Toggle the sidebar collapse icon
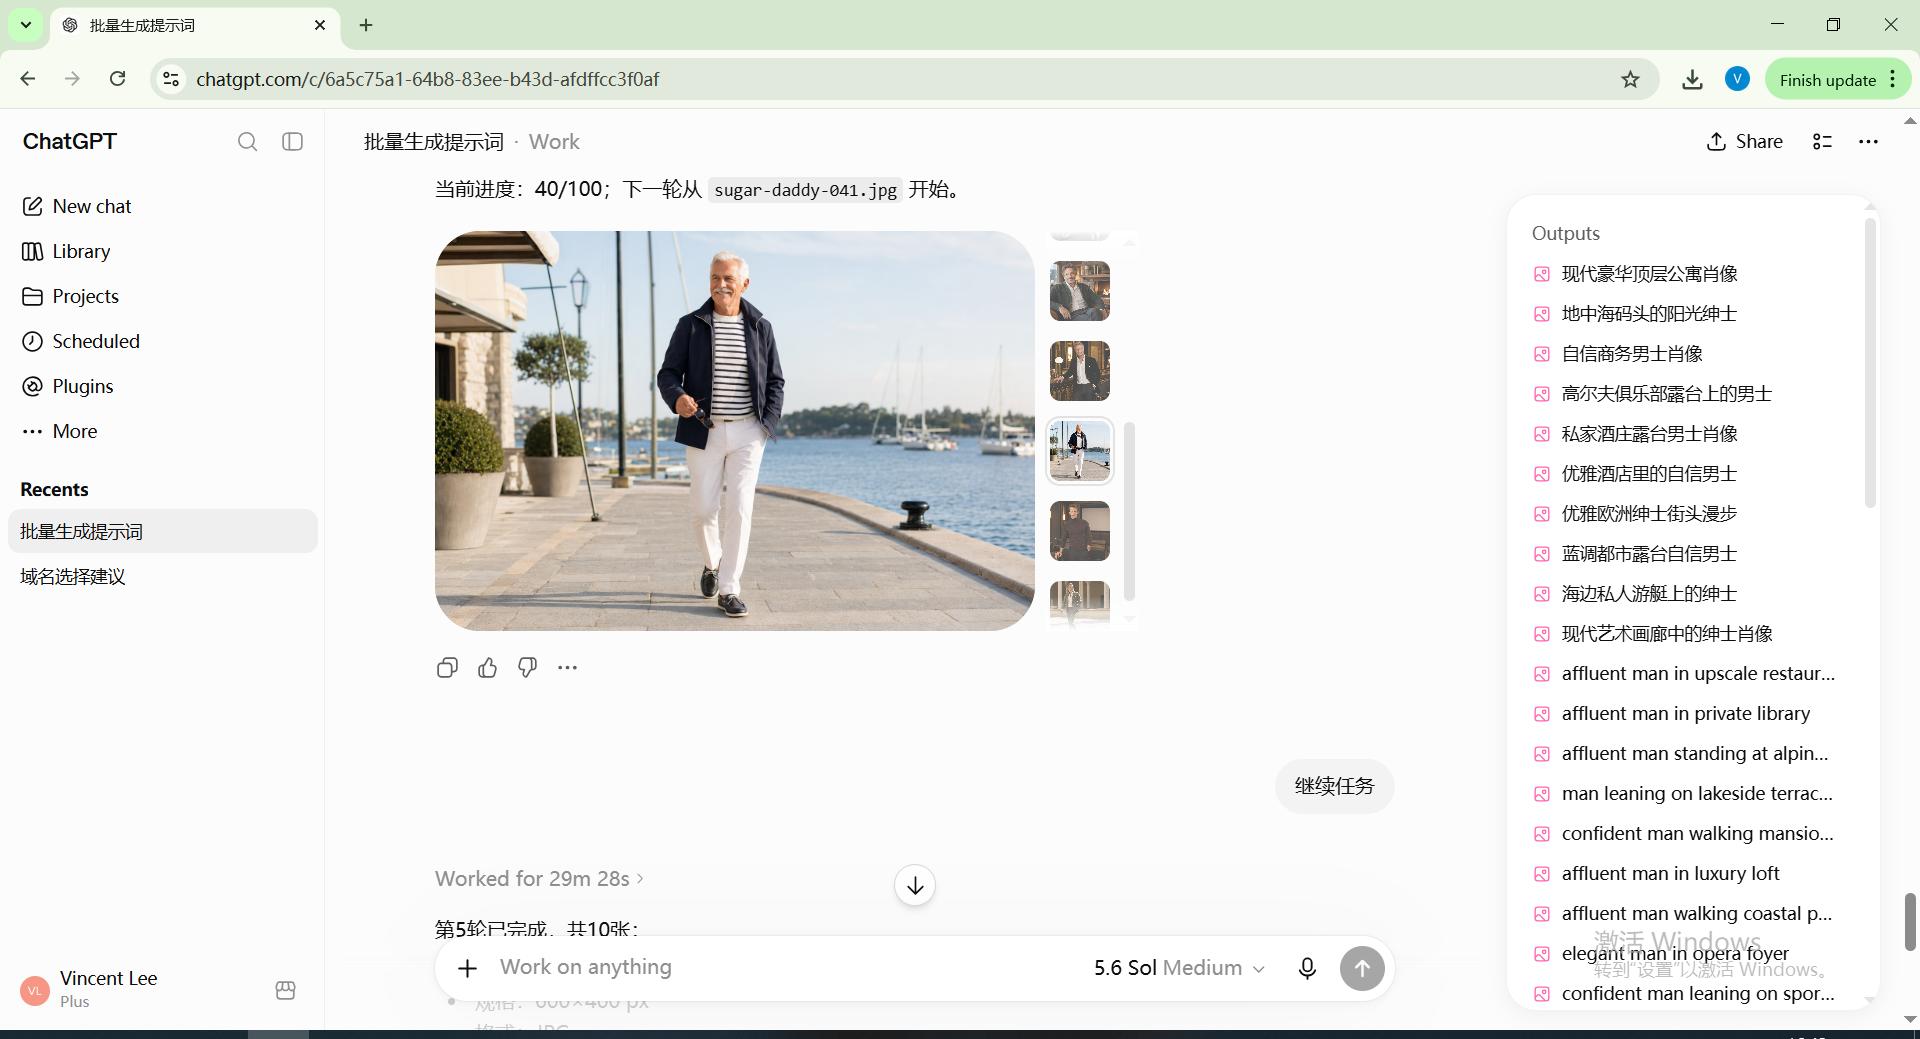The width and height of the screenshot is (1920, 1039). click(x=293, y=142)
